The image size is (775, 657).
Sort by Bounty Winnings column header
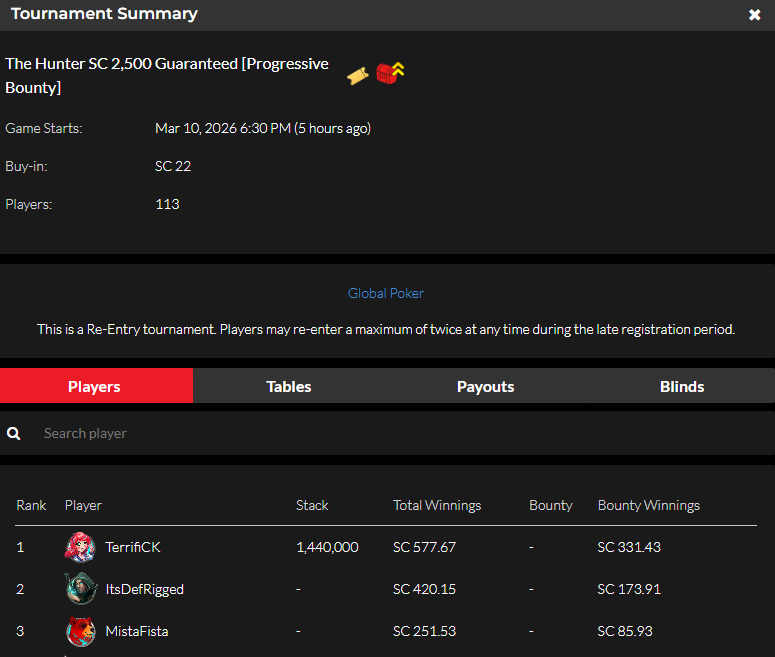click(x=648, y=505)
